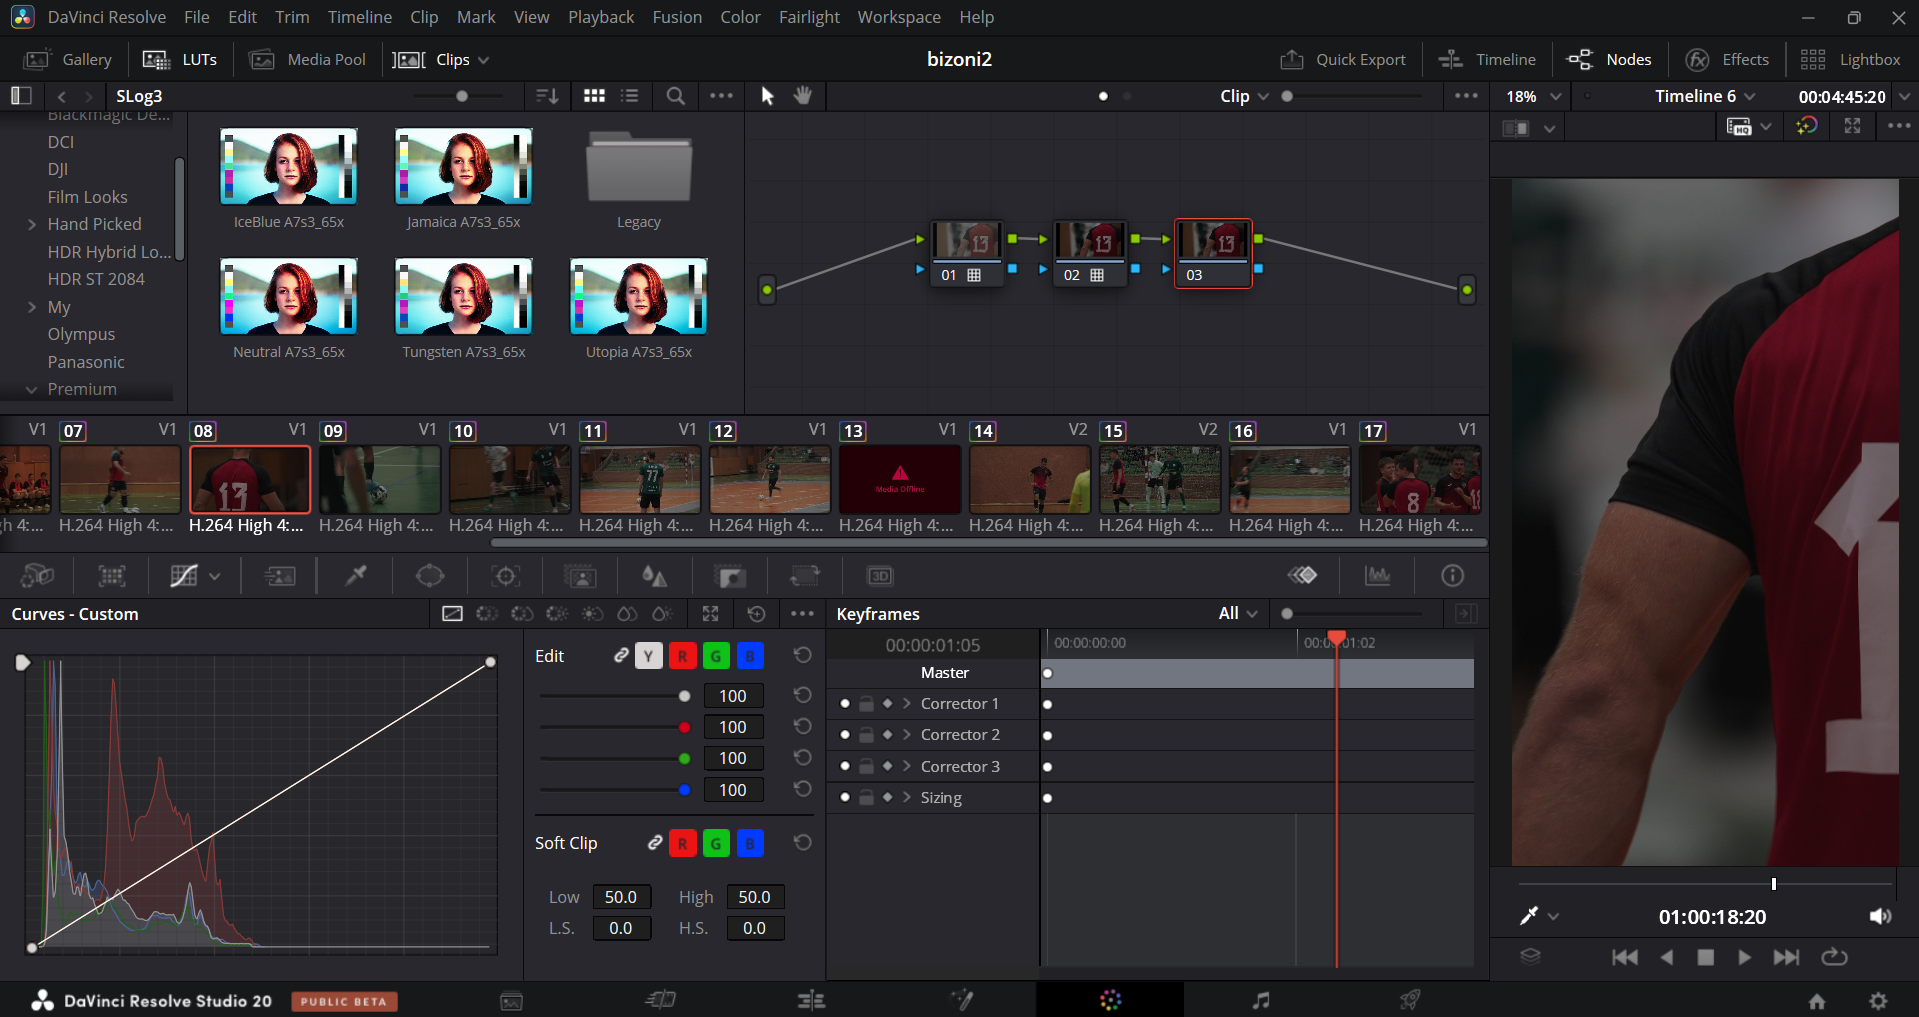
Task: Toggle viewer loop playback
Action: 1834,957
